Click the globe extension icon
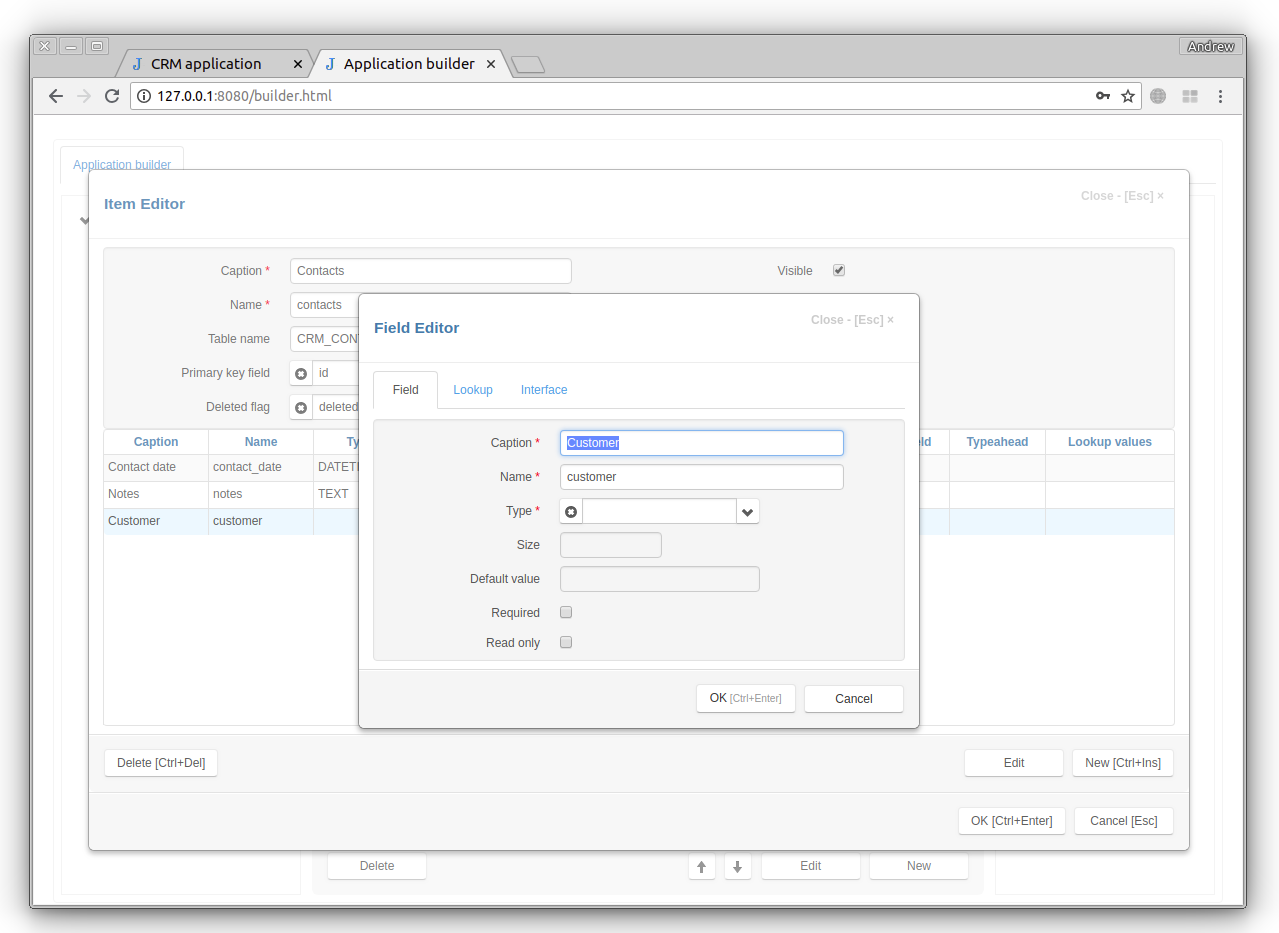The height and width of the screenshot is (933, 1279). click(1158, 96)
